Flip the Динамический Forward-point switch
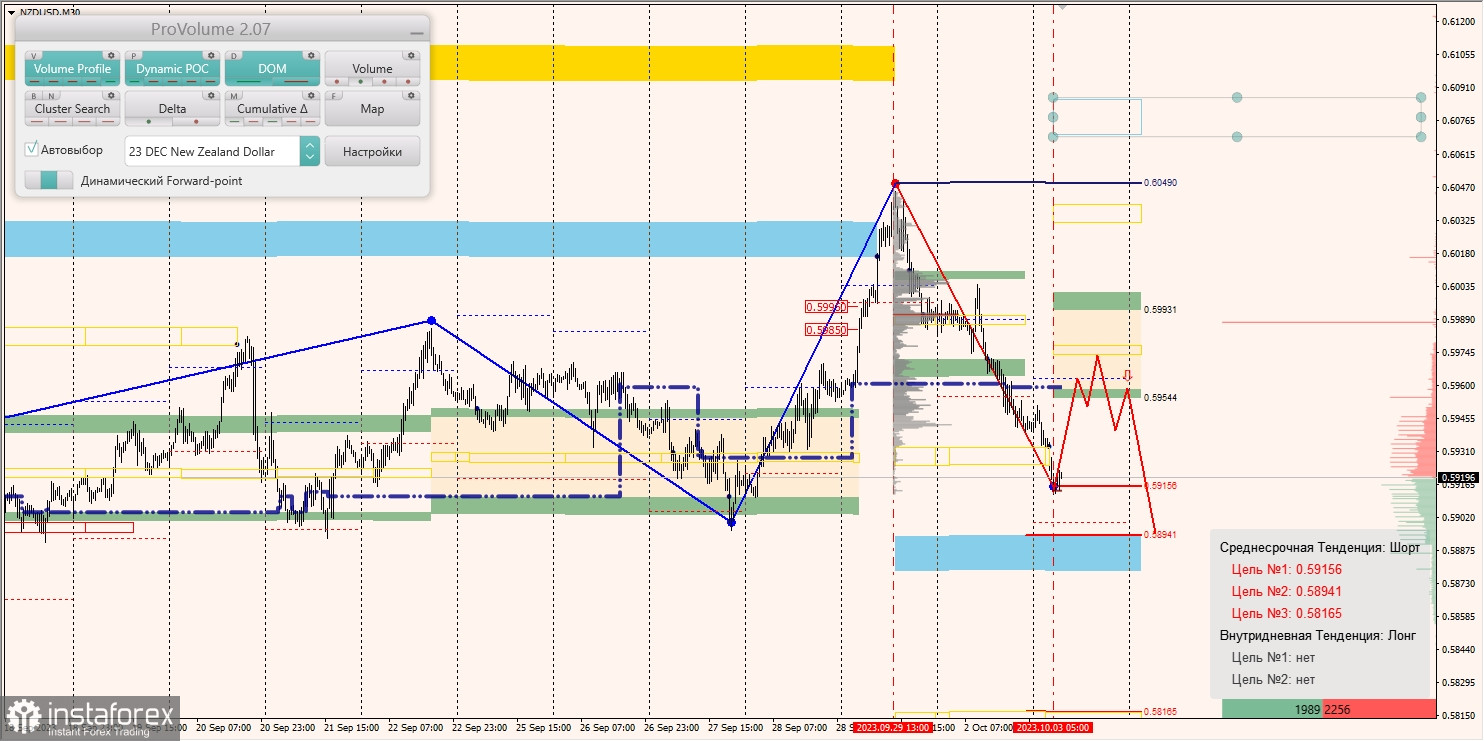This screenshot has width=1484, height=741. [x=49, y=180]
